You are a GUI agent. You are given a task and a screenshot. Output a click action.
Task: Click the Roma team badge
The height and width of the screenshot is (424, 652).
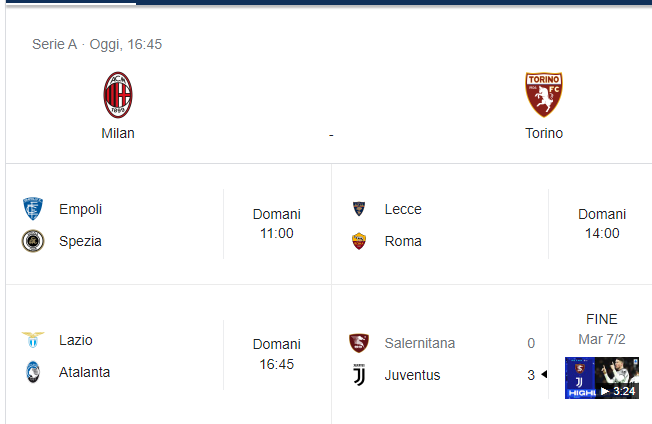pyautogui.click(x=359, y=241)
